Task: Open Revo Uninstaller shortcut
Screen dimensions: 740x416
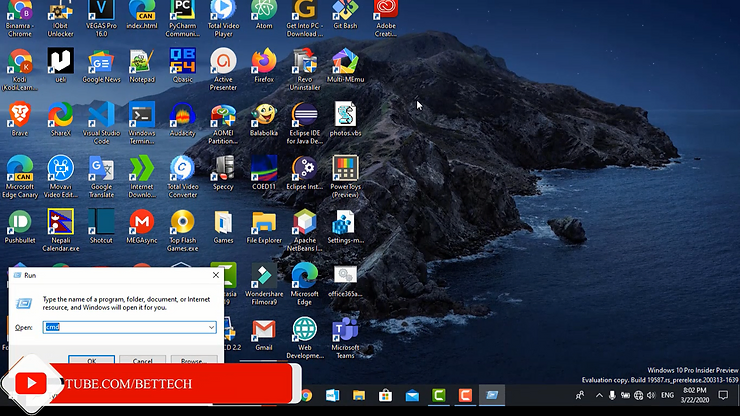Action: pos(304,69)
